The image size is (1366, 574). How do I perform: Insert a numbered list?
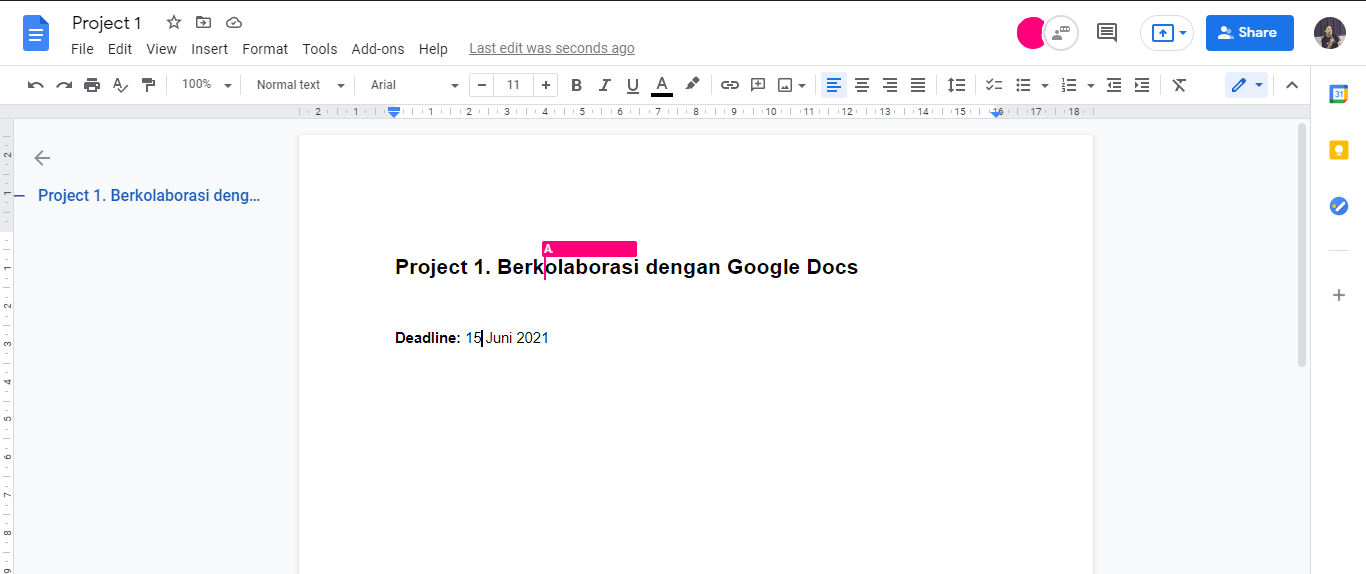(1069, 85)
